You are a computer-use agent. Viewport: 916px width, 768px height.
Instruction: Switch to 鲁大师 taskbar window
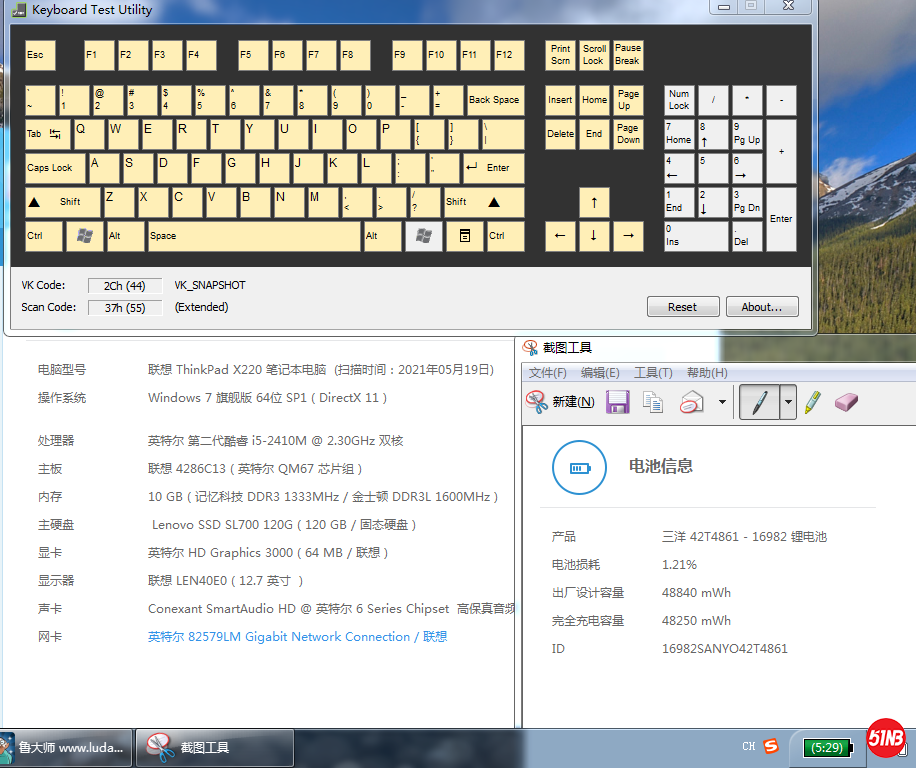click(x=66, y=747)
